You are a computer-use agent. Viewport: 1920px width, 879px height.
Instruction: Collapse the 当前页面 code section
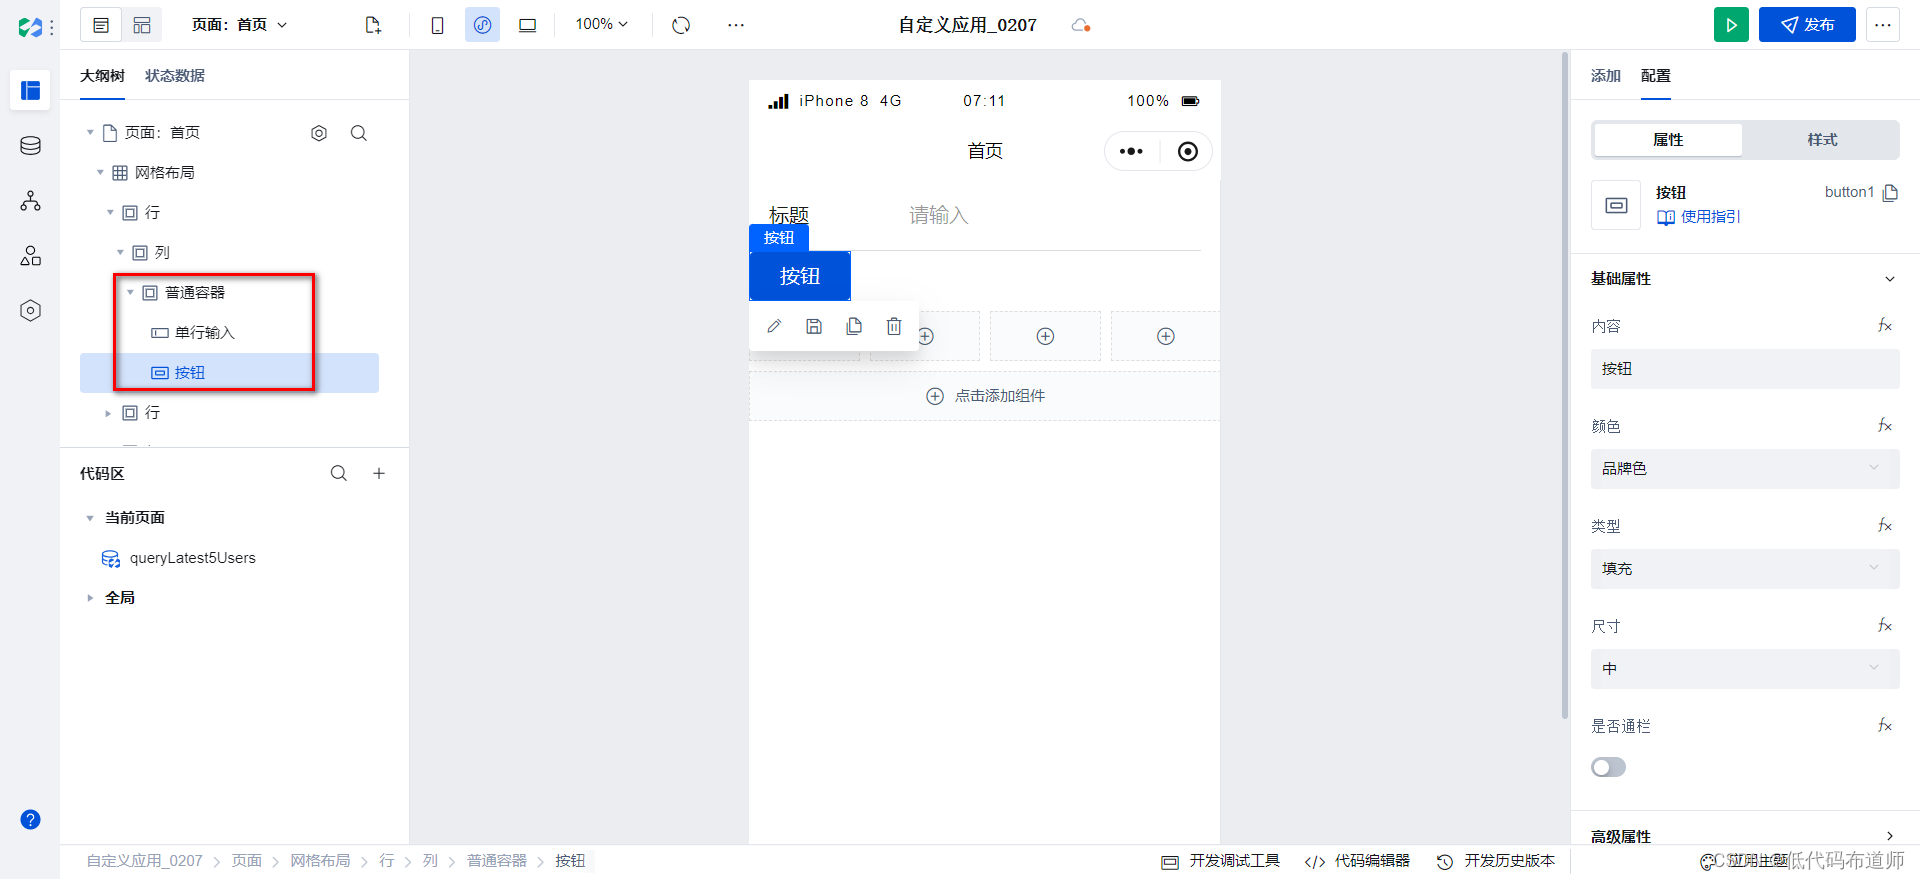pyautogui.click(x=90, y=518)
